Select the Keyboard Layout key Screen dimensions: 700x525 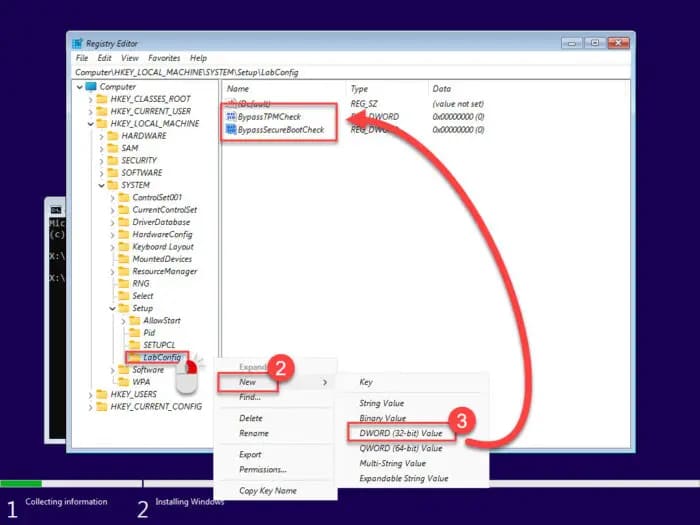pos(162,247)
